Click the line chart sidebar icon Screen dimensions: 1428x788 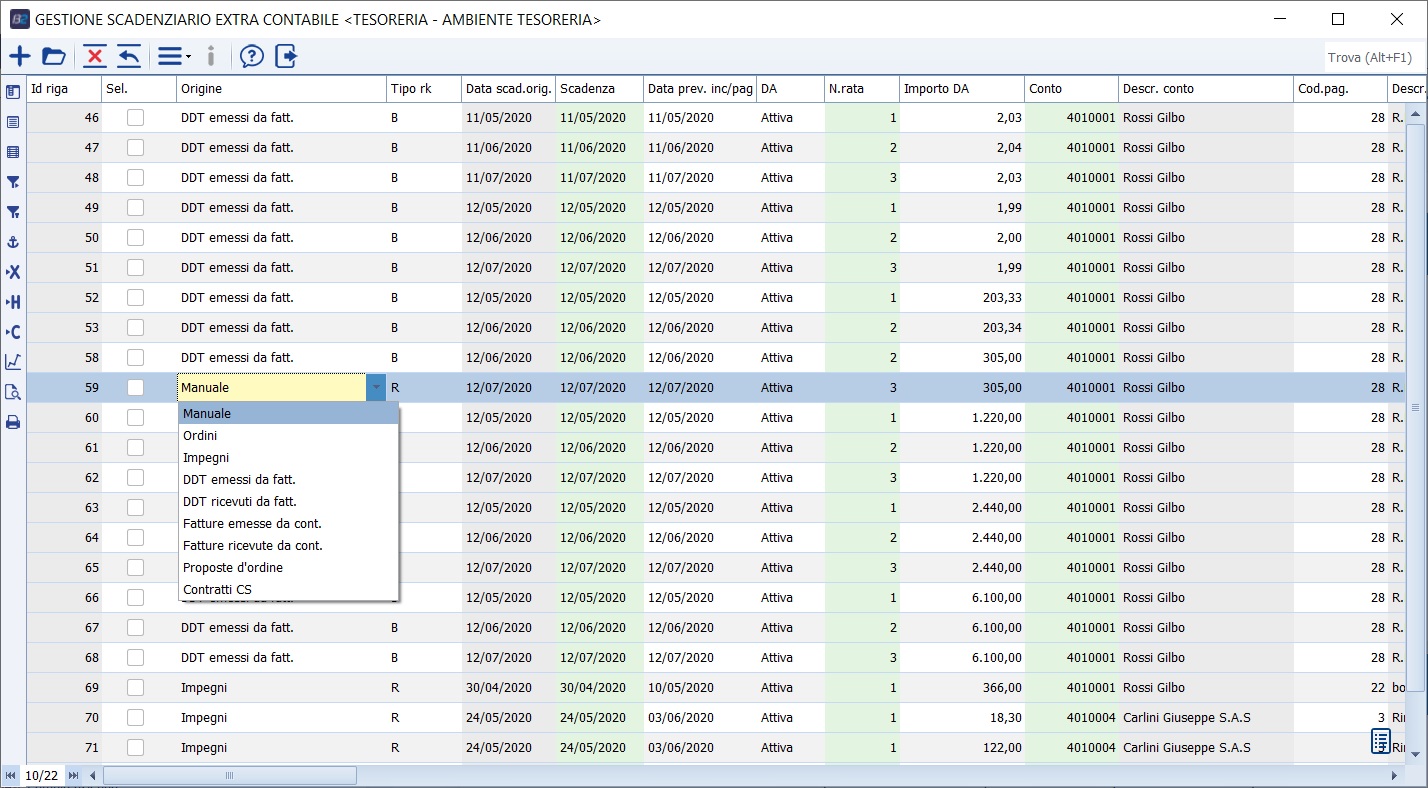click(x=13, y=362)
